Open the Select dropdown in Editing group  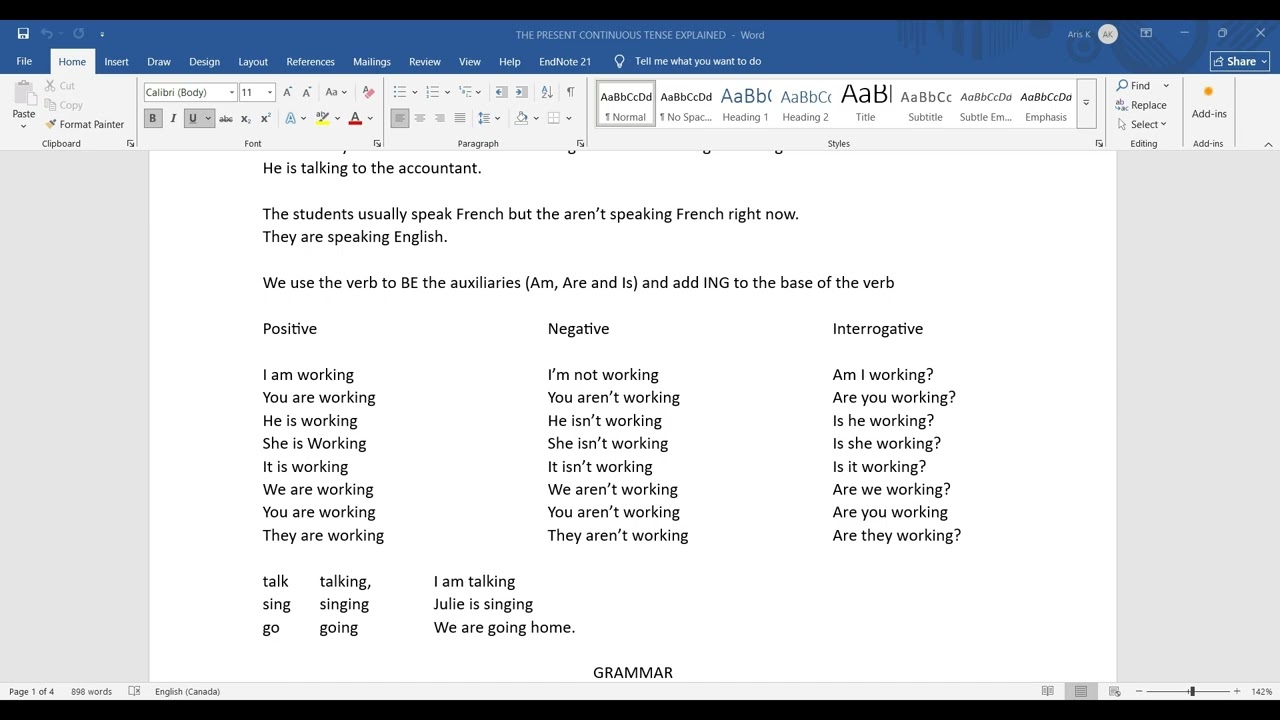point(1143,124)
